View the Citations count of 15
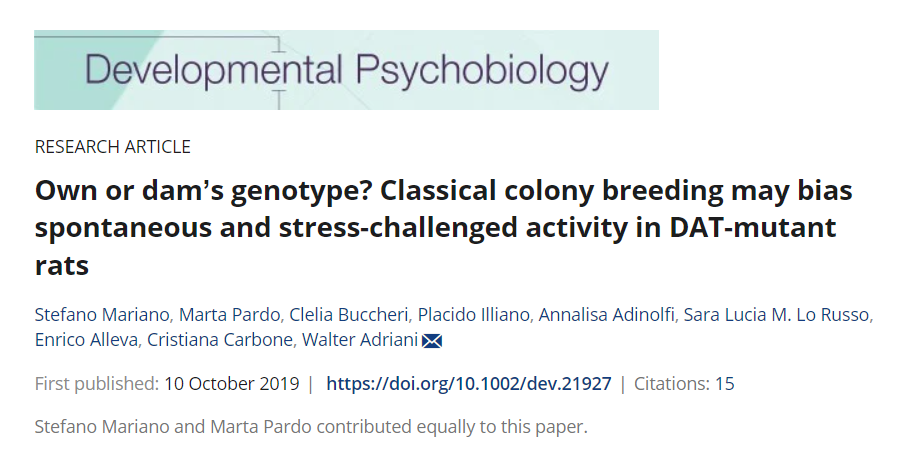 click(684, 384)
